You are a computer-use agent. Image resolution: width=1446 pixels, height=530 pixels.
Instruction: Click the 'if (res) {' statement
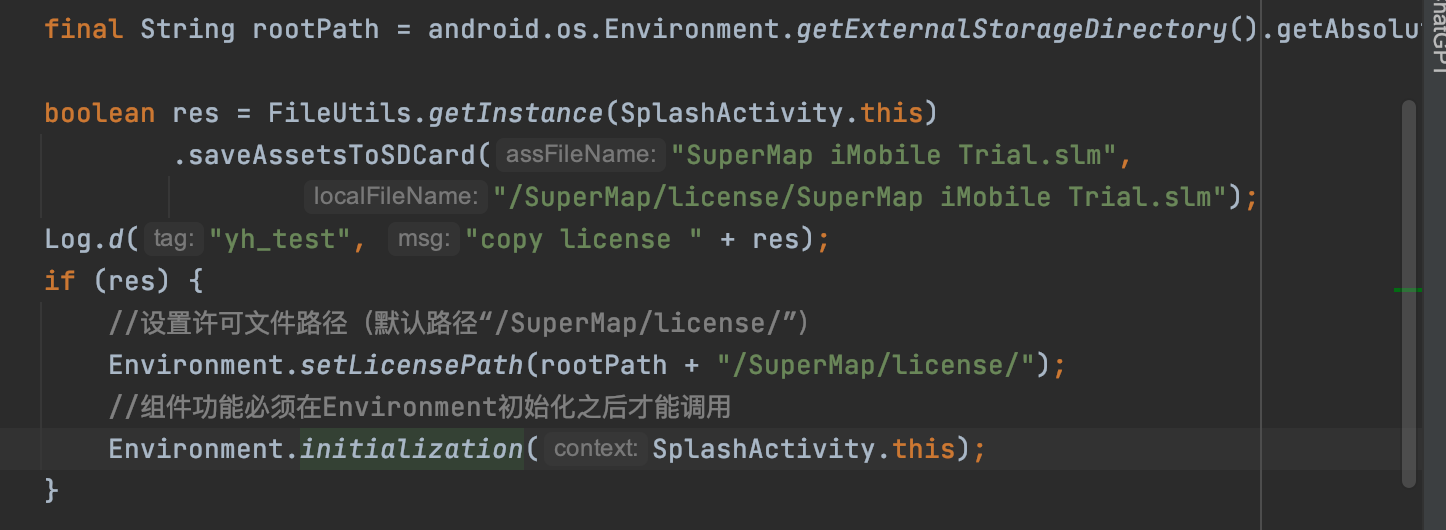click(x=124, y=281)
